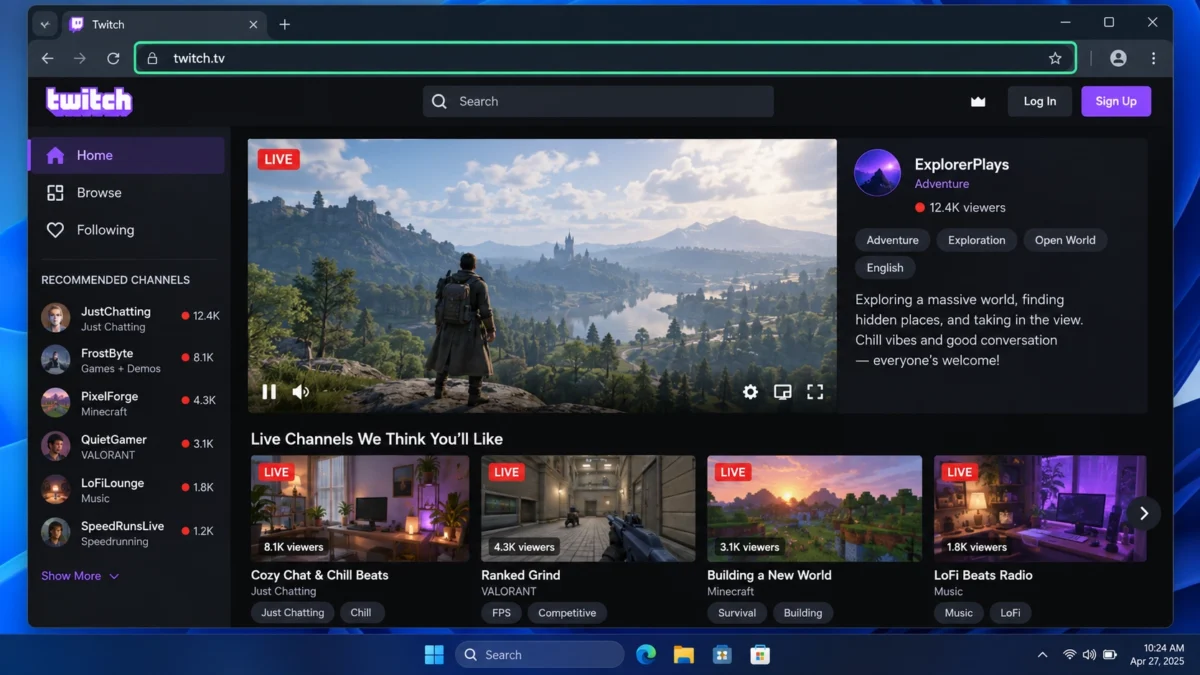Click the search magnifier icon in Twitch
Screen dimensions: 1200x675
click(439, 101)
